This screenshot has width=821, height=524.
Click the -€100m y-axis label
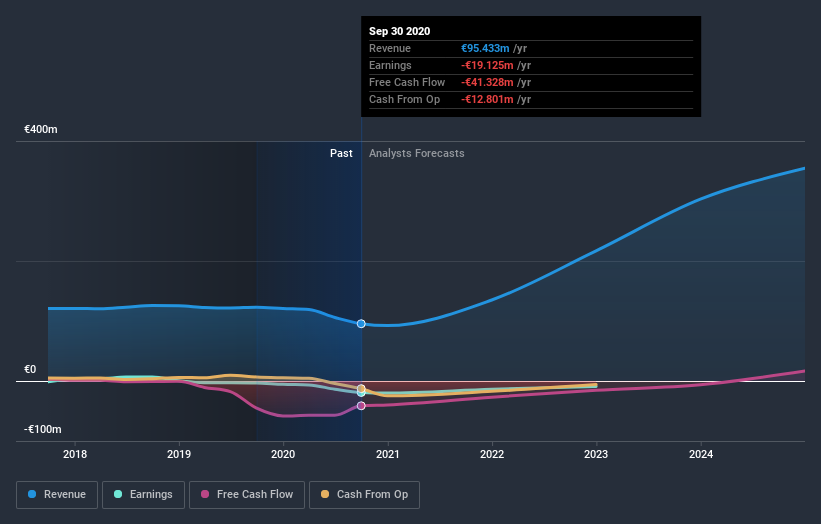(x=42, y=429)
